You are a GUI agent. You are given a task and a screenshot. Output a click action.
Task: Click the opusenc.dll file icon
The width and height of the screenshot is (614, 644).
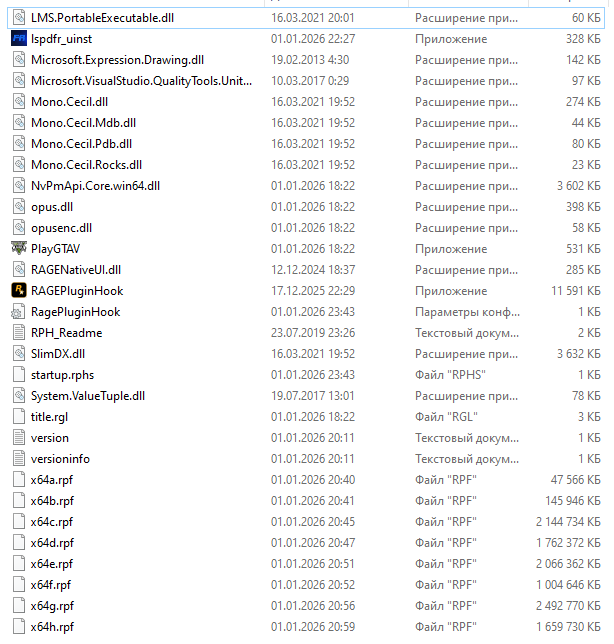coord(19,228)
